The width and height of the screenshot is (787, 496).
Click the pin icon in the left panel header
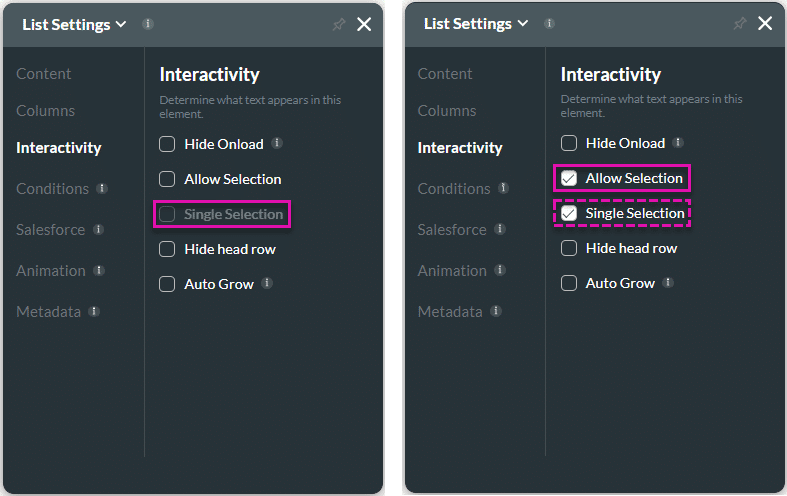[338, 24]
